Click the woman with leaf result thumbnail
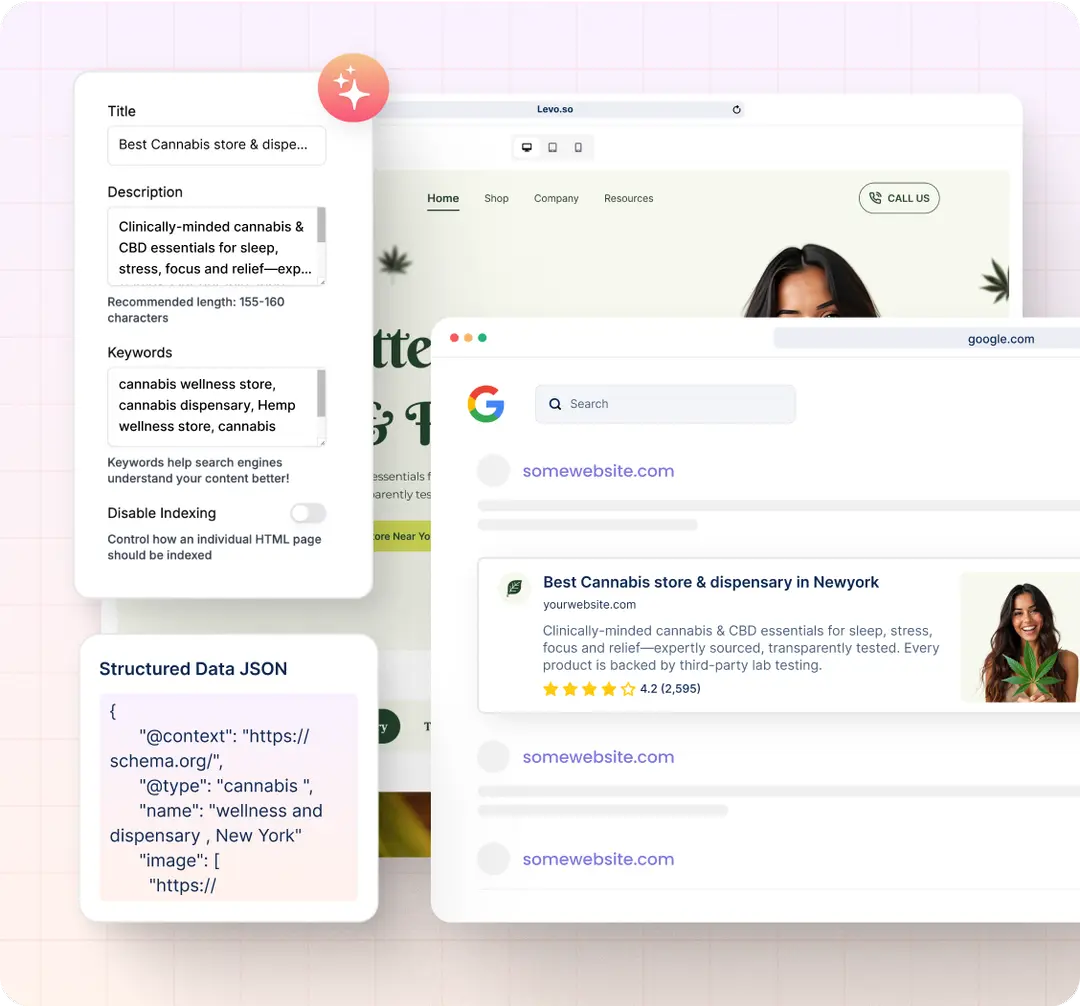The height and width of the screenshot is (1006, 1080). pyautogui.click(x=1020, y=638)
